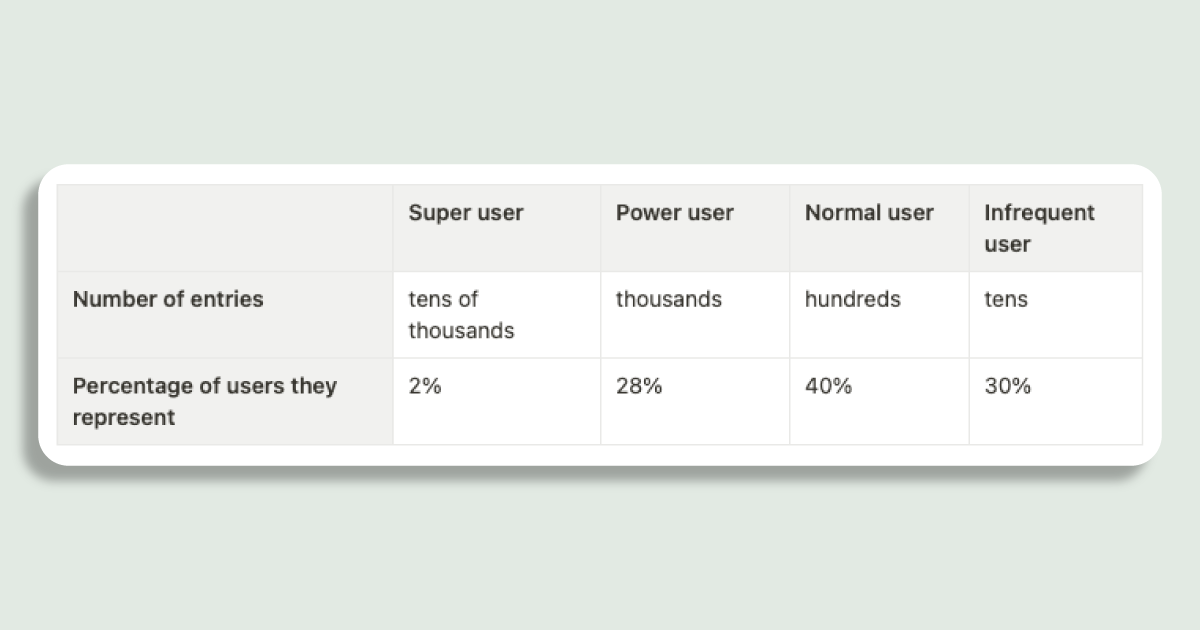The height and width of the screenshot is (630, 1200).
Task: Click the word represent in the row header
Action: point(124,418)
